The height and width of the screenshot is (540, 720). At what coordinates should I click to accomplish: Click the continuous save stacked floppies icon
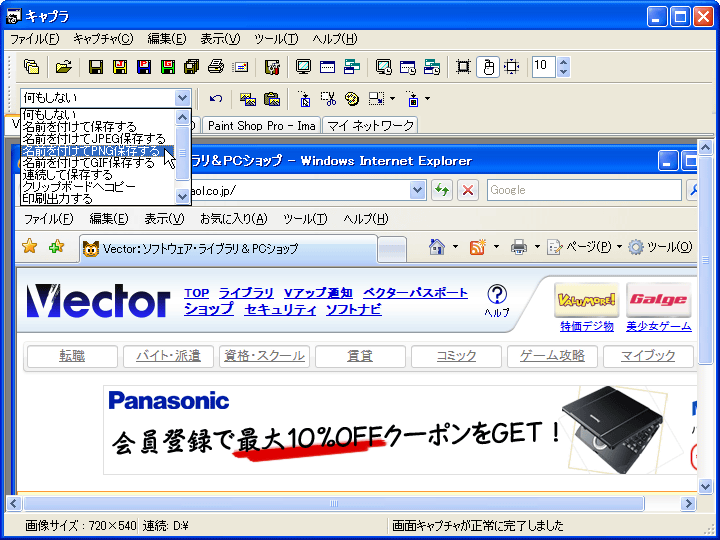tap(191, 67)
